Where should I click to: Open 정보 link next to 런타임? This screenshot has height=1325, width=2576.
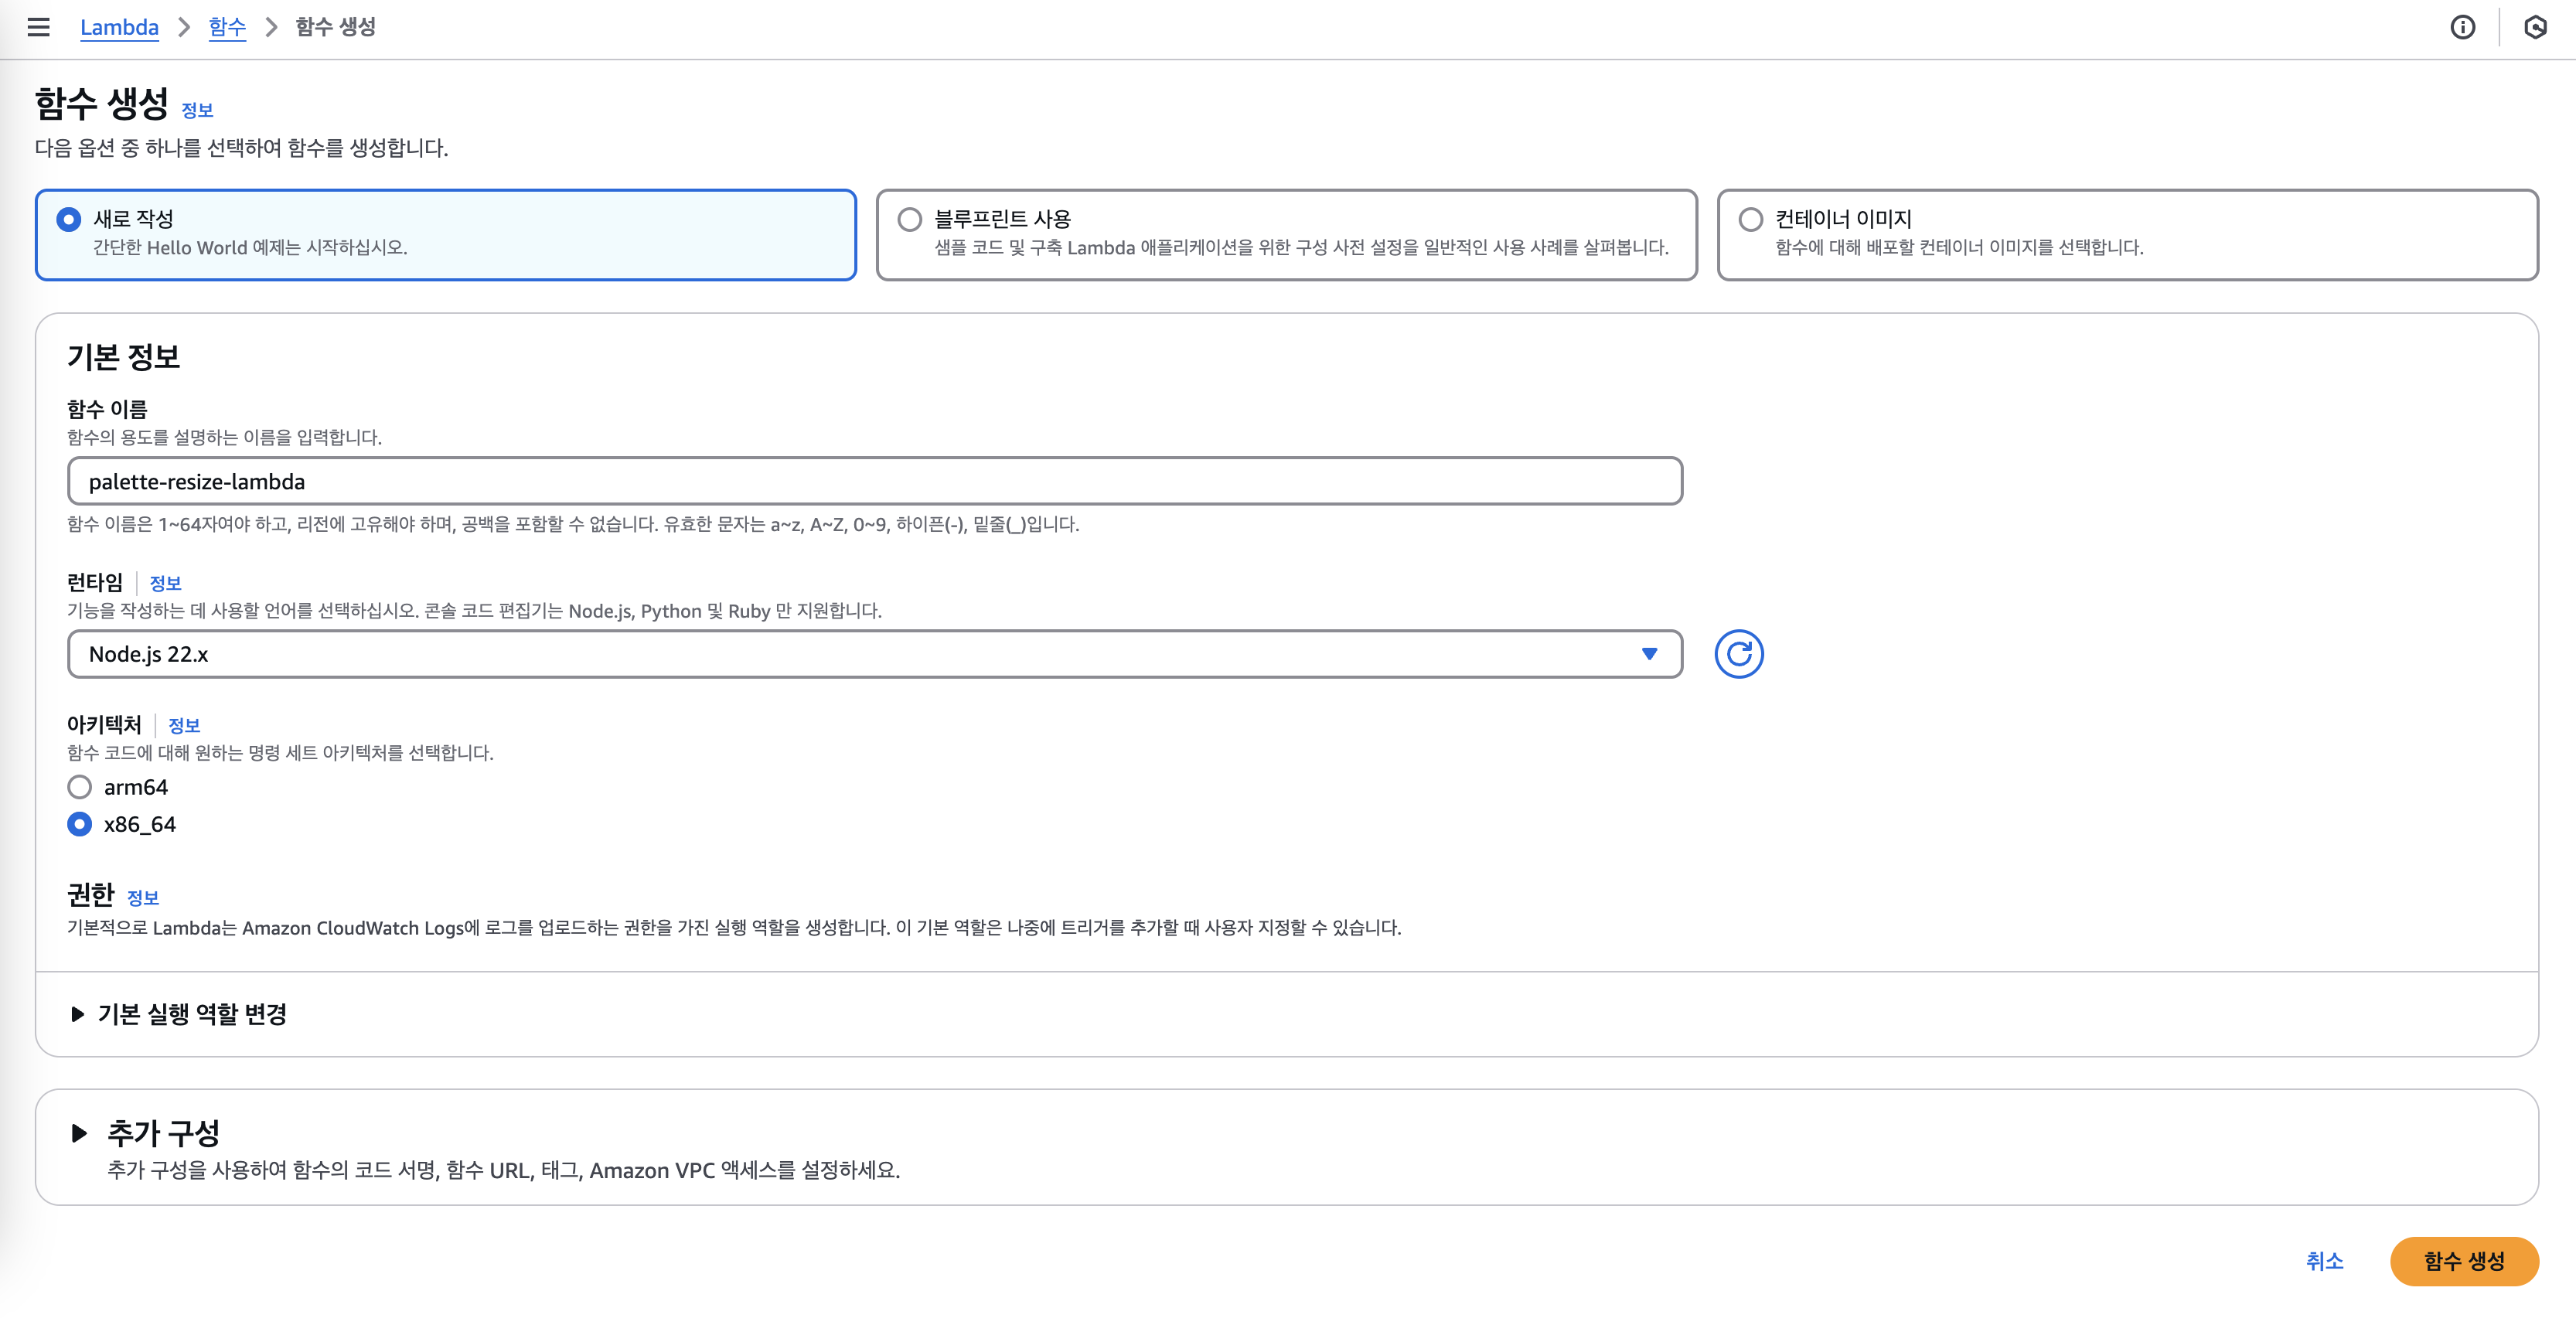[165, 583]
